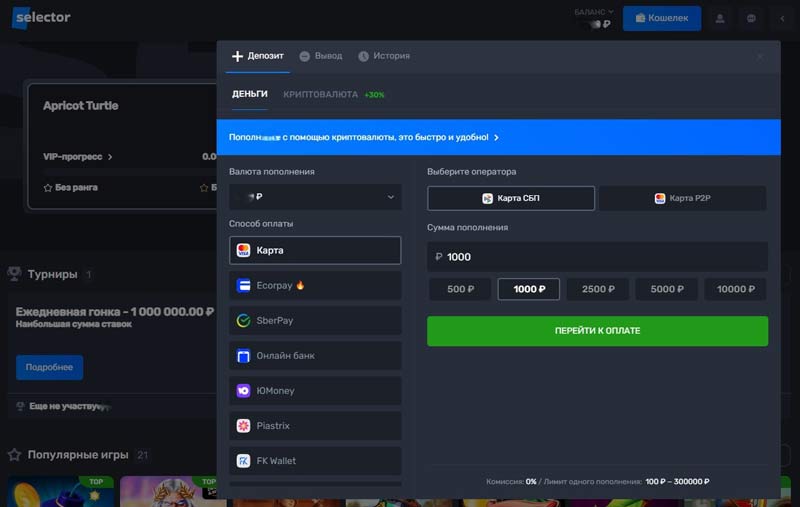Image resolution: width=800 pixels, height=507 pixels.
Task: Click the blue Кошелек button
Action: coord(661,18)
